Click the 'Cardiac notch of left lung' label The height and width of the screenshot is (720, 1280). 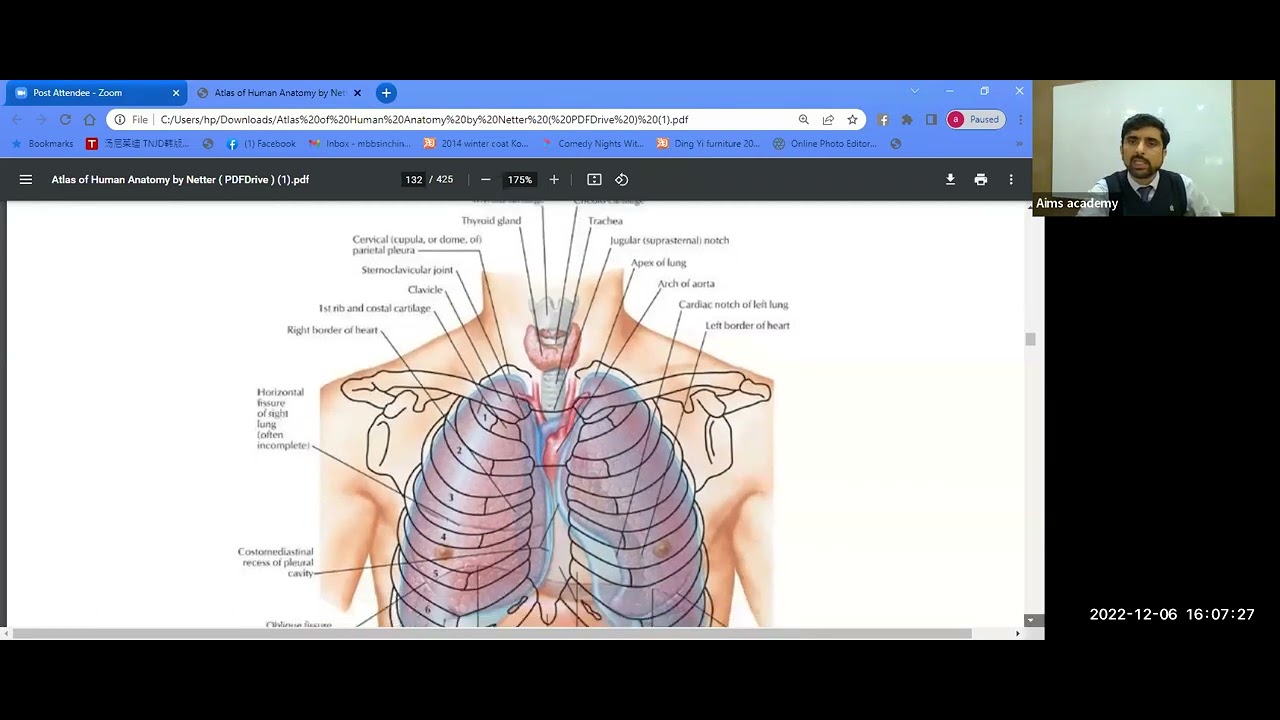pyautogui.click(x=733, y=305)
